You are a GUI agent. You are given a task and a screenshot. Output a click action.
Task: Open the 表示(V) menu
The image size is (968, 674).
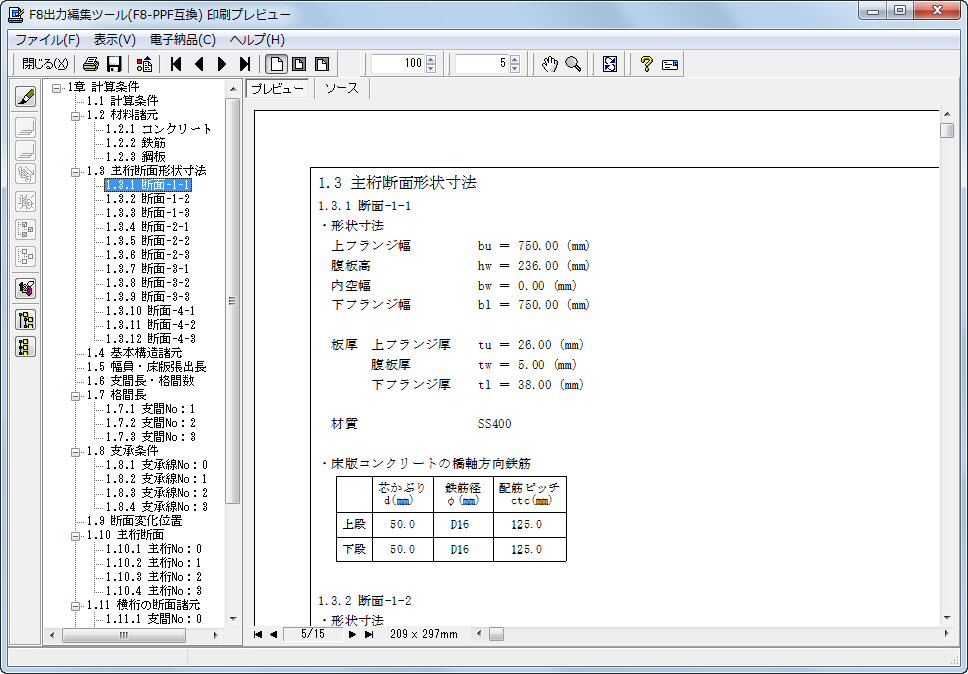coord(115,40)
